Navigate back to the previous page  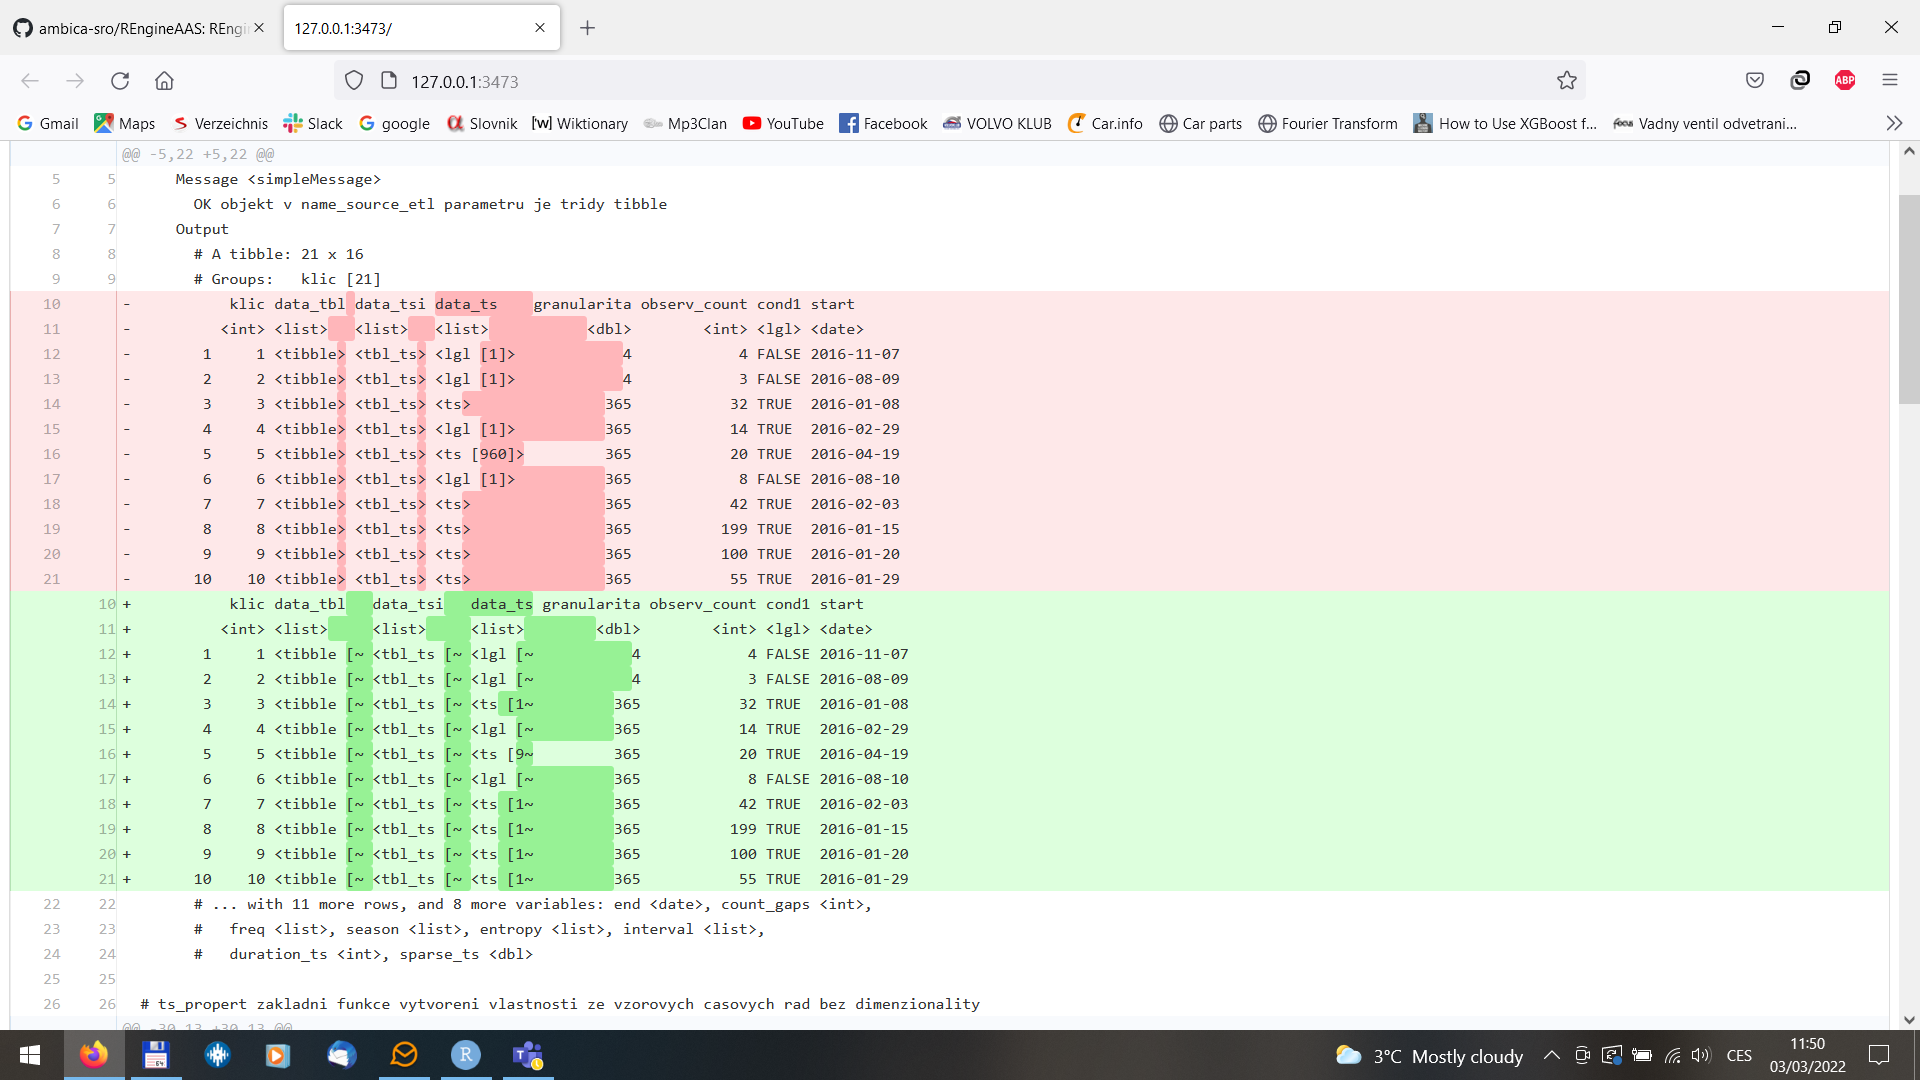tap(29, 81)
